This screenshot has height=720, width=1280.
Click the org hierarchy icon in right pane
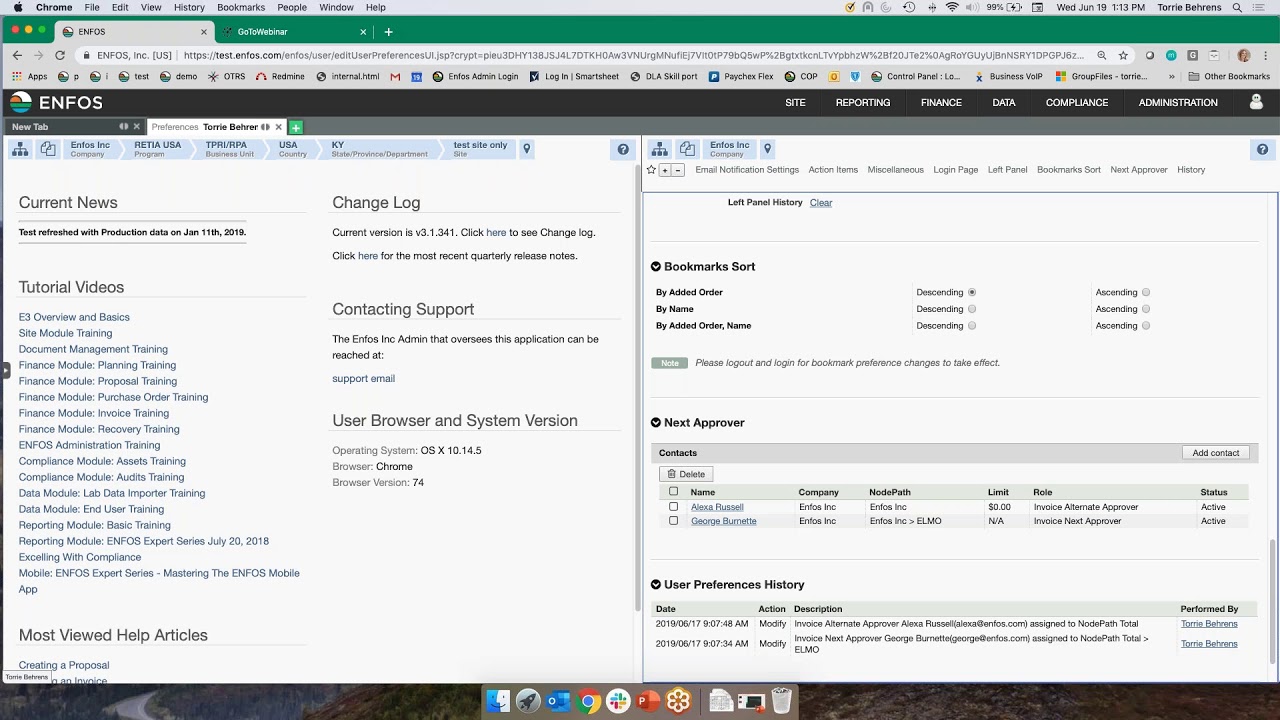(659, 149)
